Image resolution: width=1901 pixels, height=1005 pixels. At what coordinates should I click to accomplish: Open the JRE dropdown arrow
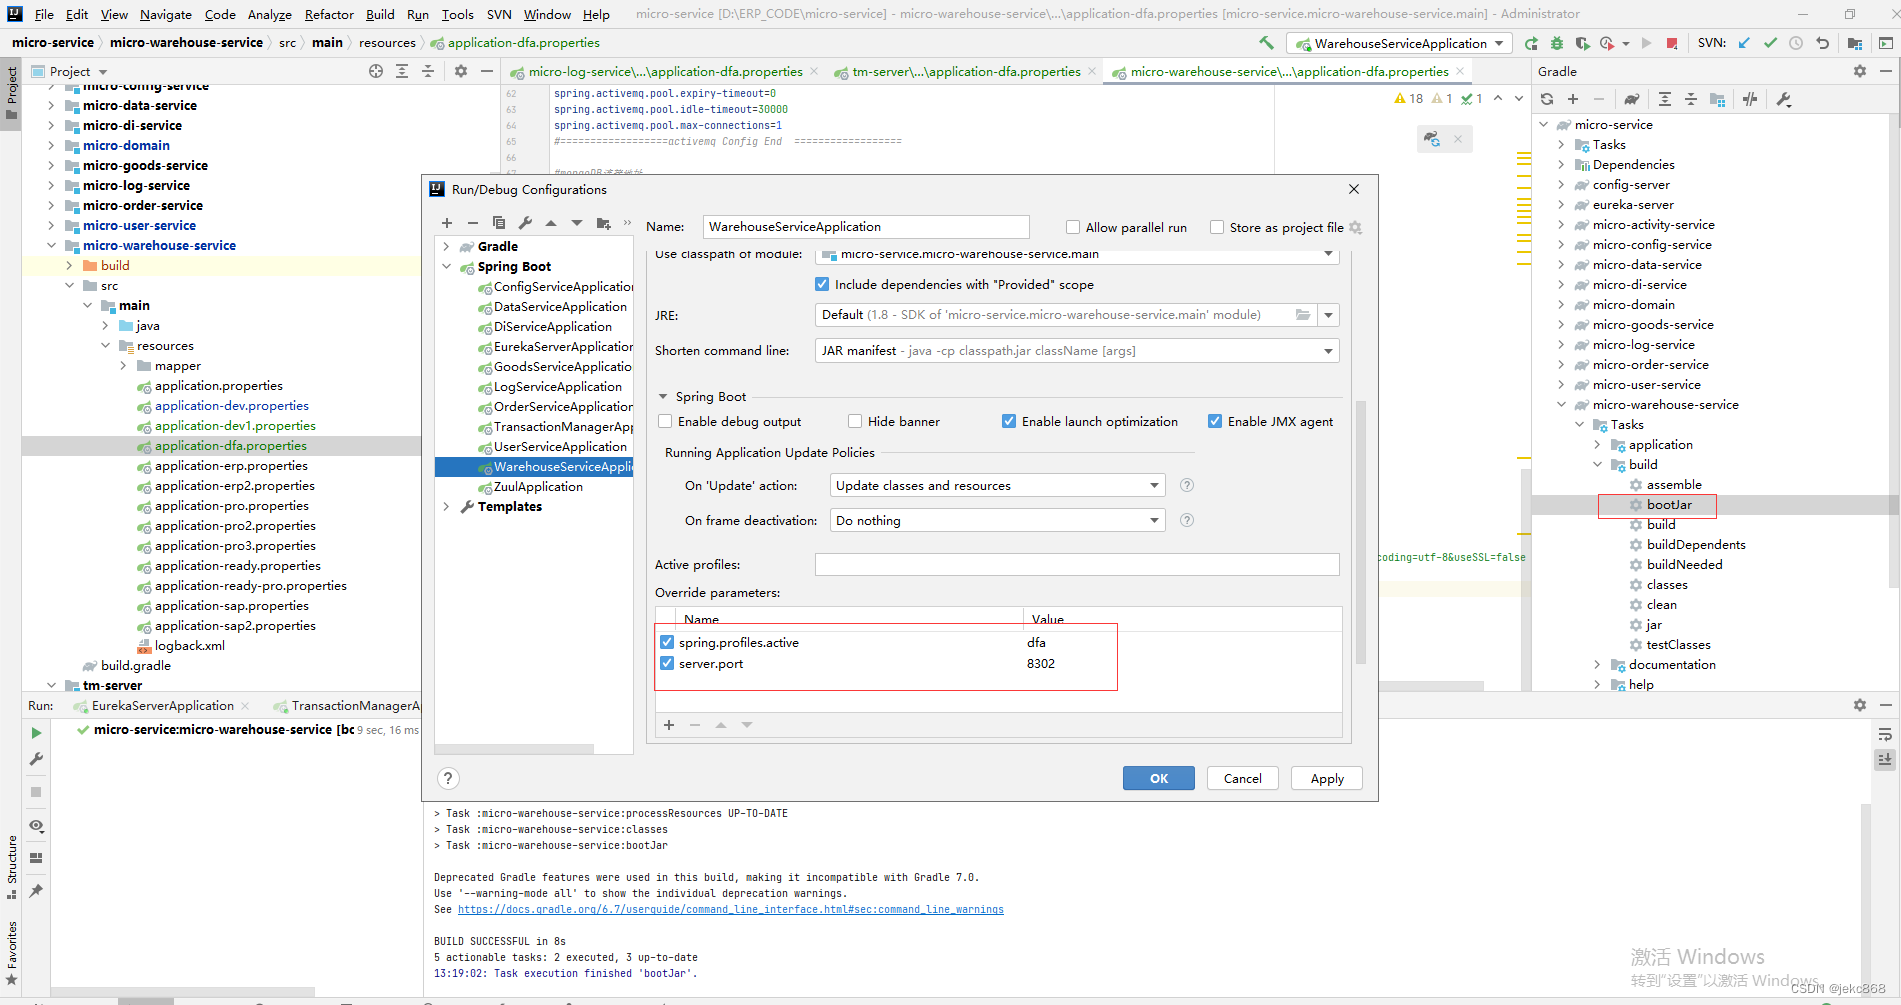tap(1328, 315)
